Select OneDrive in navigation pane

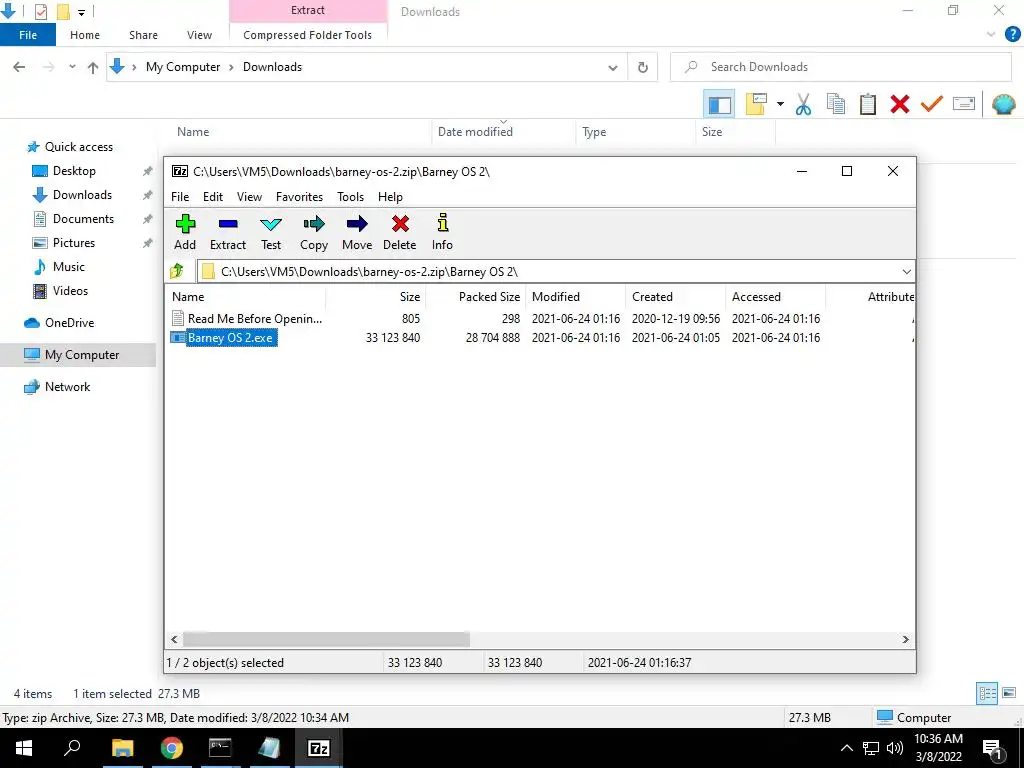69,323
